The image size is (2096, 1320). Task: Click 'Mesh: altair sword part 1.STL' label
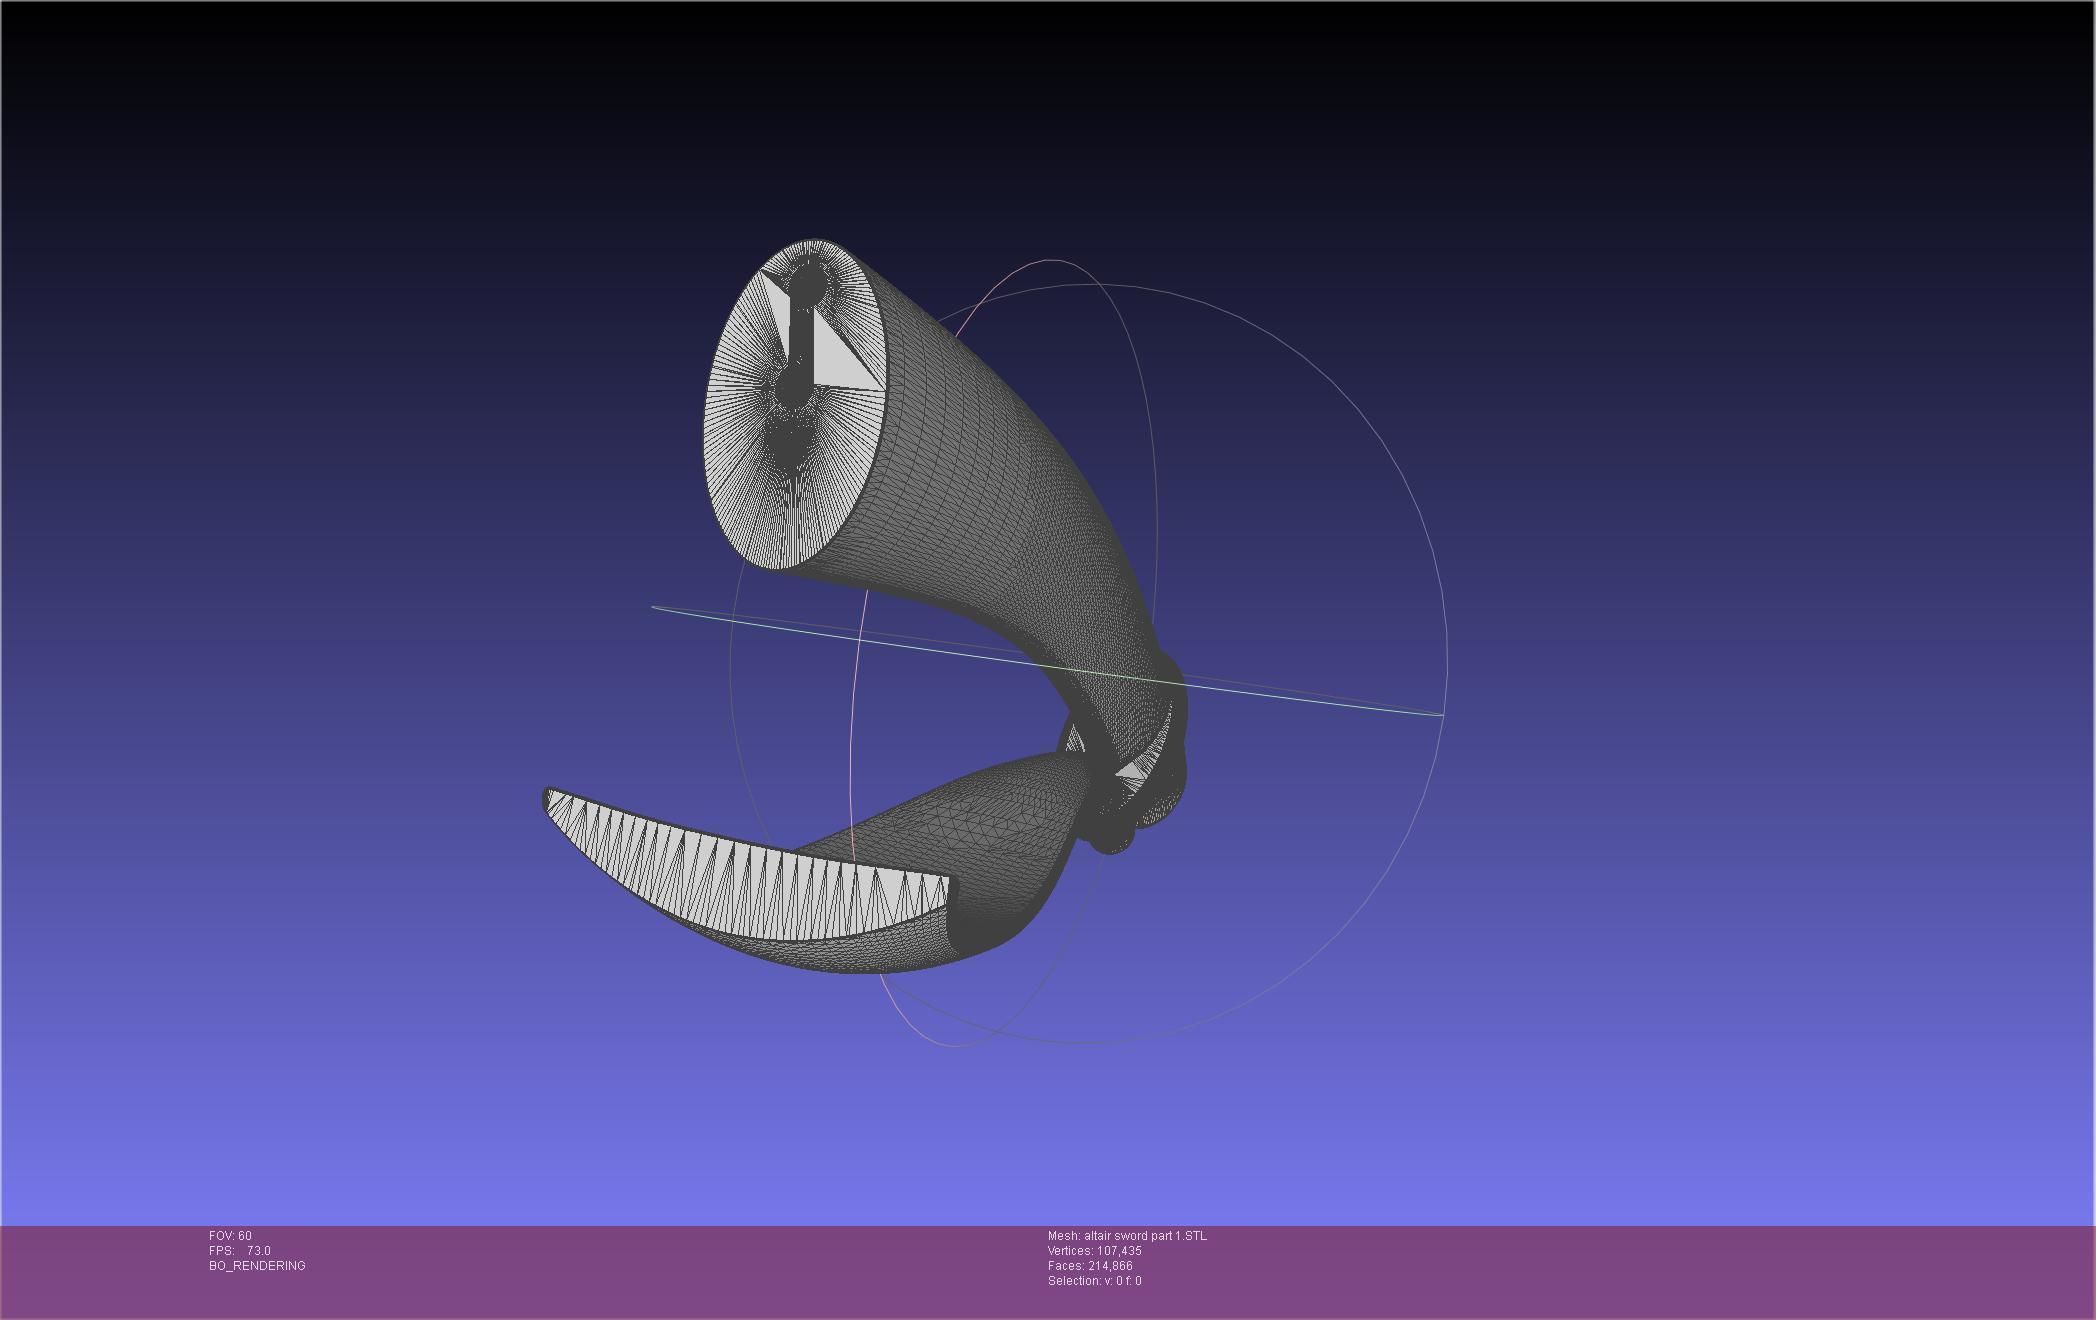(1127, 1236)
